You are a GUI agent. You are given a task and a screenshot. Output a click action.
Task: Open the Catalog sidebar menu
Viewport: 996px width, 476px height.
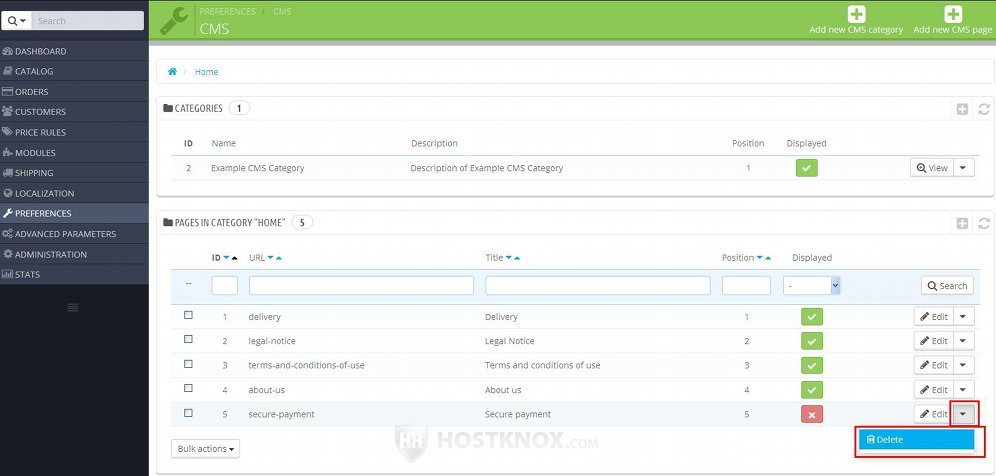74,71
